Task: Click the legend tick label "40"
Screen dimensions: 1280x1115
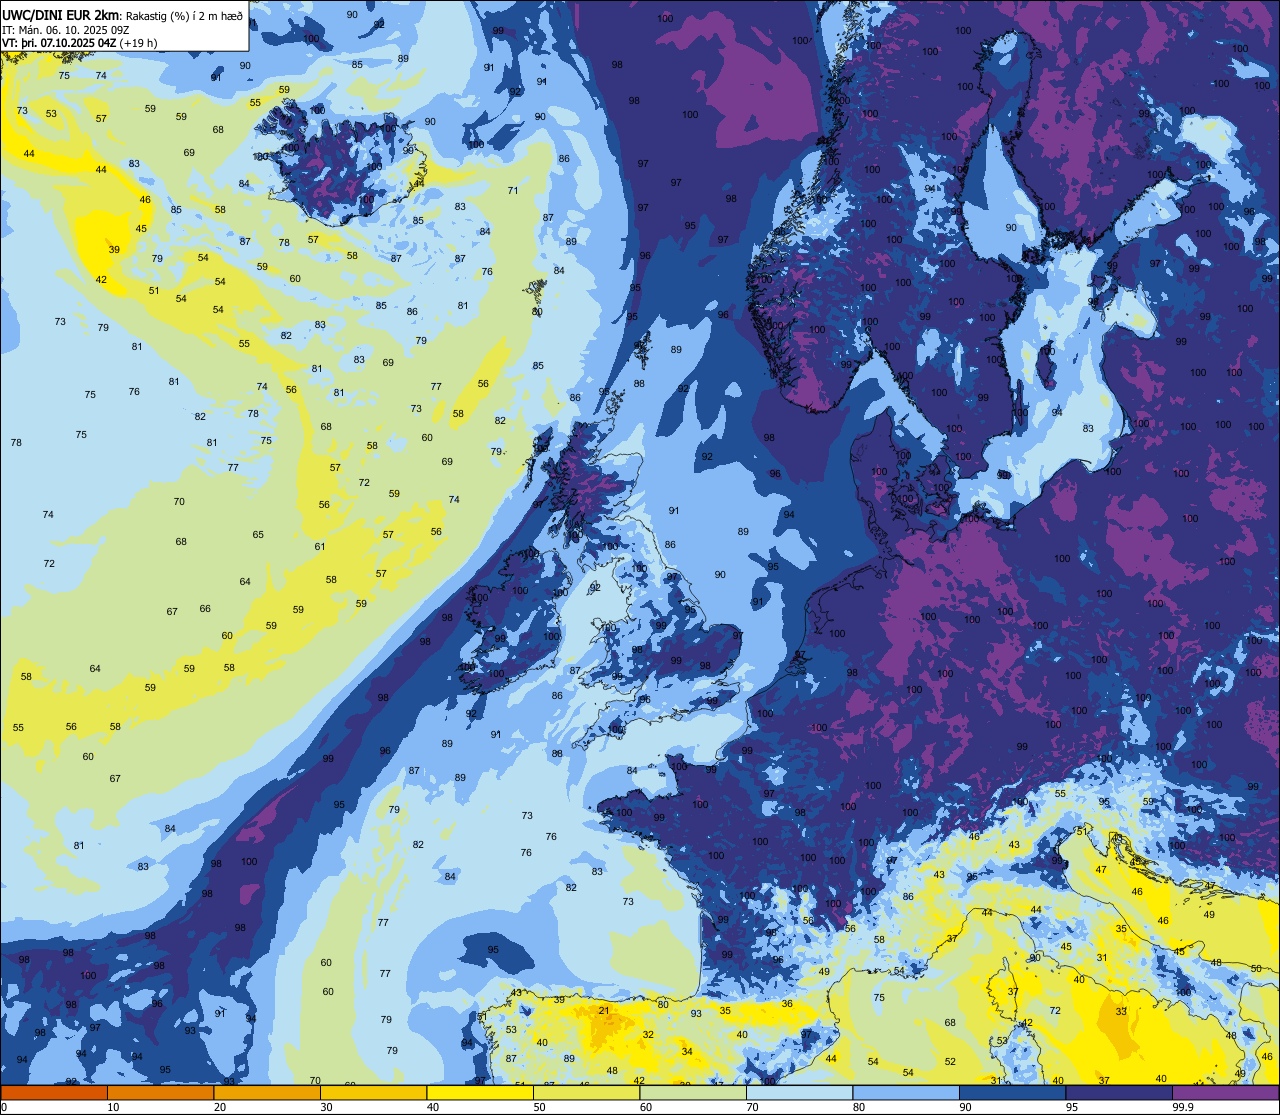Action: [433, 1107]
